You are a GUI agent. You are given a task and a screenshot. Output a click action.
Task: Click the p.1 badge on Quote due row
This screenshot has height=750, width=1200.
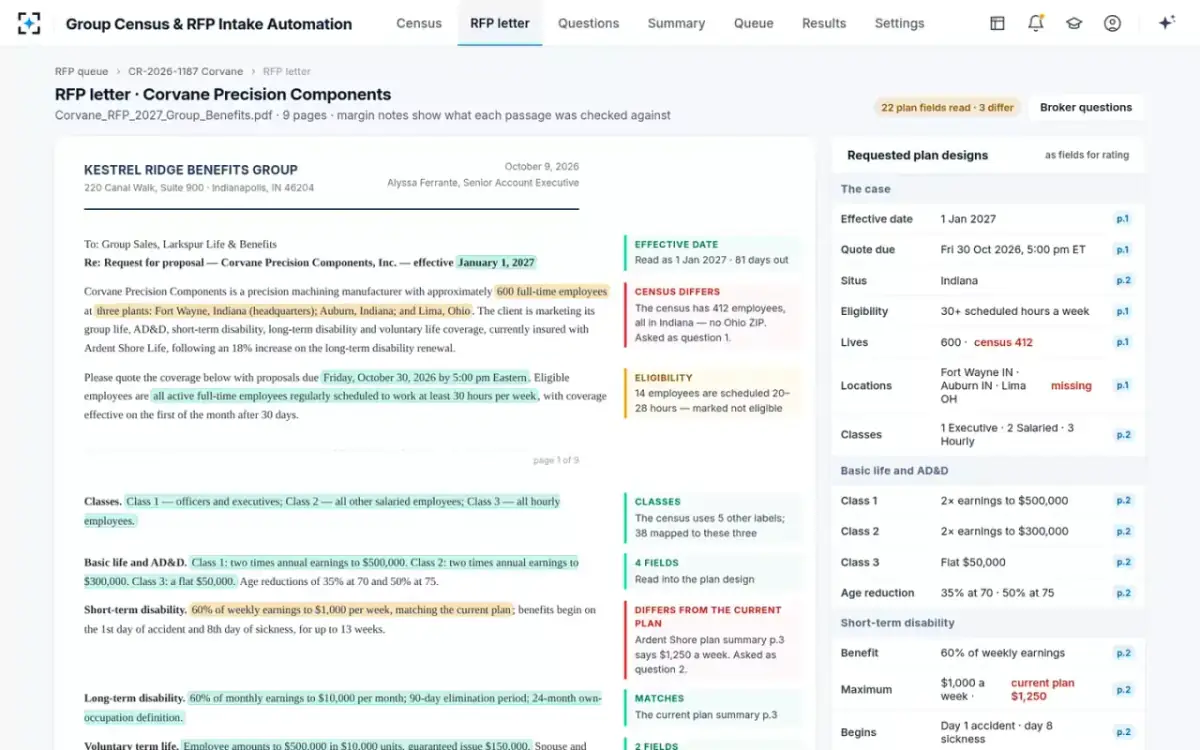click(1123, 250)
